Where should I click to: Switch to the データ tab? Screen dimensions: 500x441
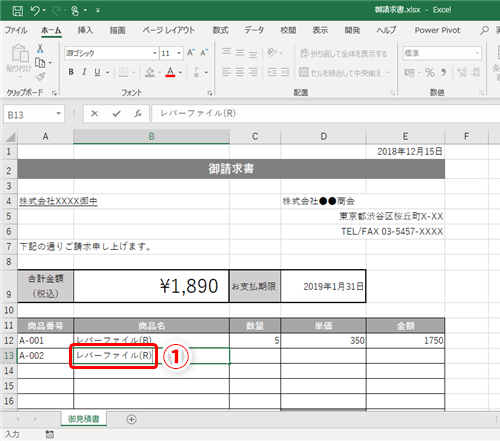pyautogui.click(x=254, y=30)
